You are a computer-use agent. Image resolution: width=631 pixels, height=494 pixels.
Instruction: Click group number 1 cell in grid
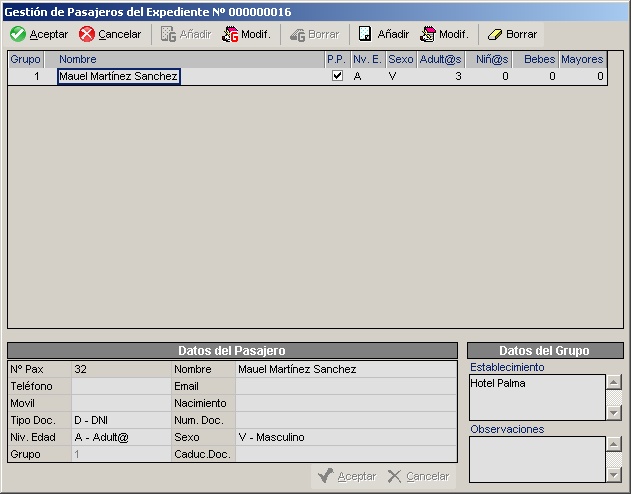pyautogui.click(x=25, y=76)
